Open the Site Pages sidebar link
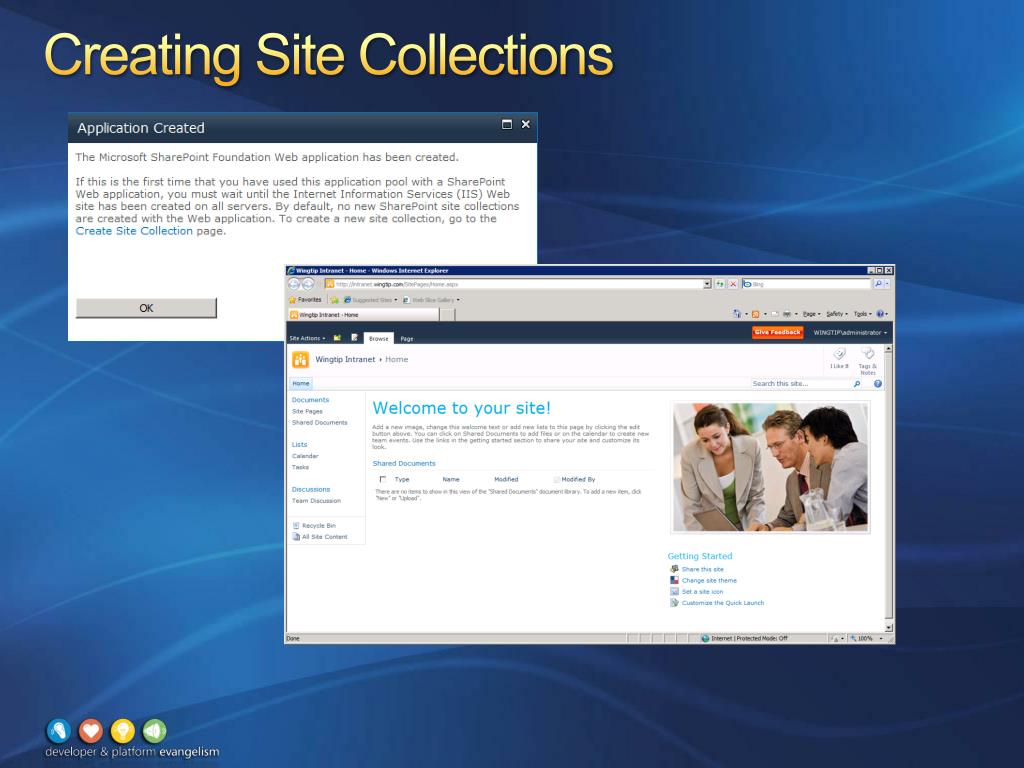The image size is (1024, 768). pos(307,411)
